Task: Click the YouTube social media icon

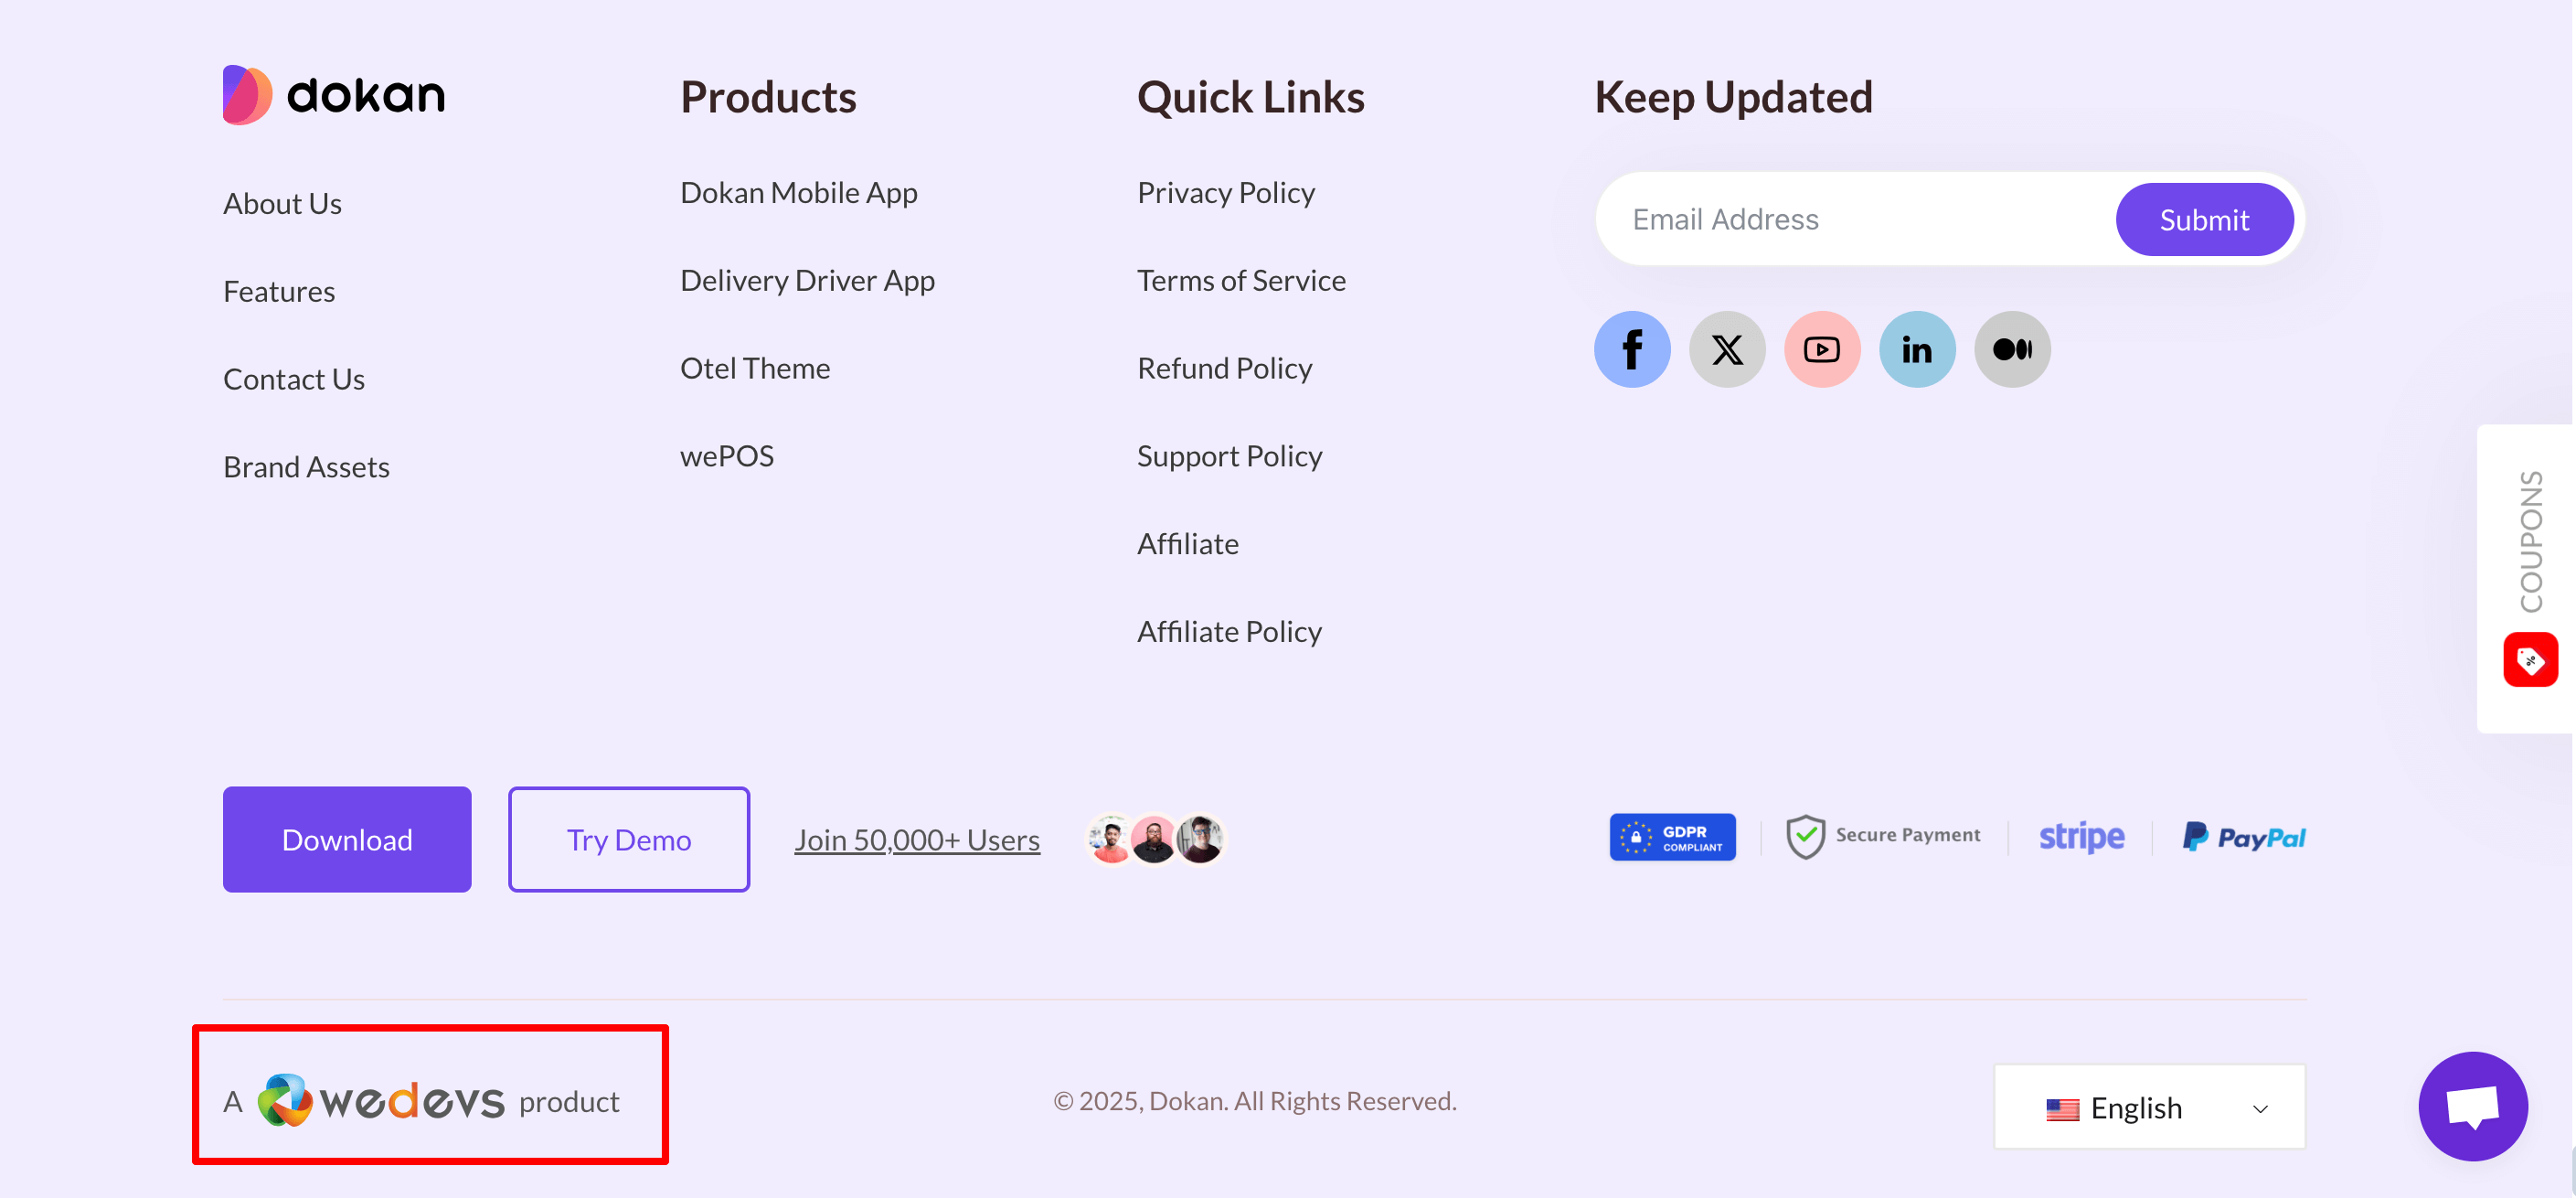Action: 1822,348
